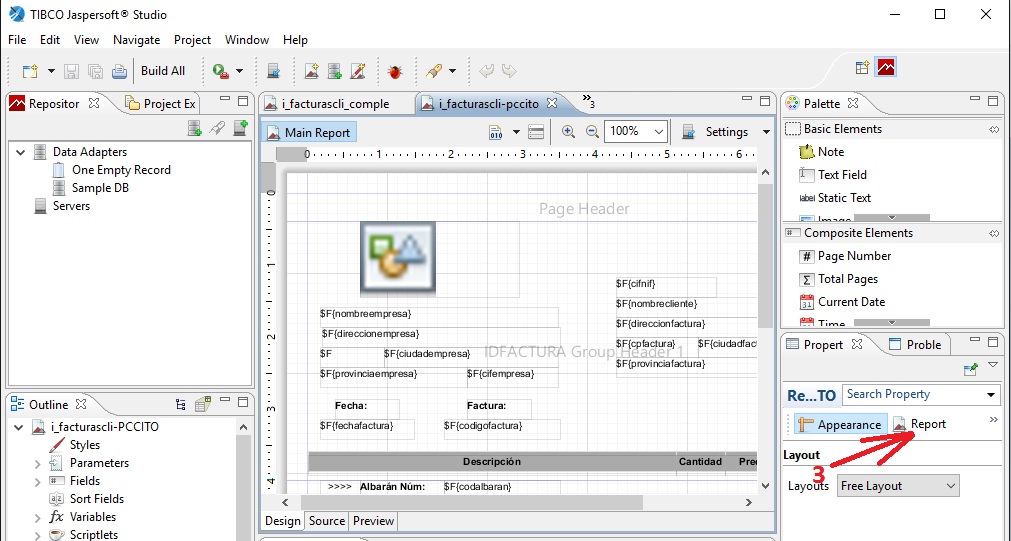Screen dimensions: 1011x541
Task: Click the new report toolbar icon
Action: (311, 71)
